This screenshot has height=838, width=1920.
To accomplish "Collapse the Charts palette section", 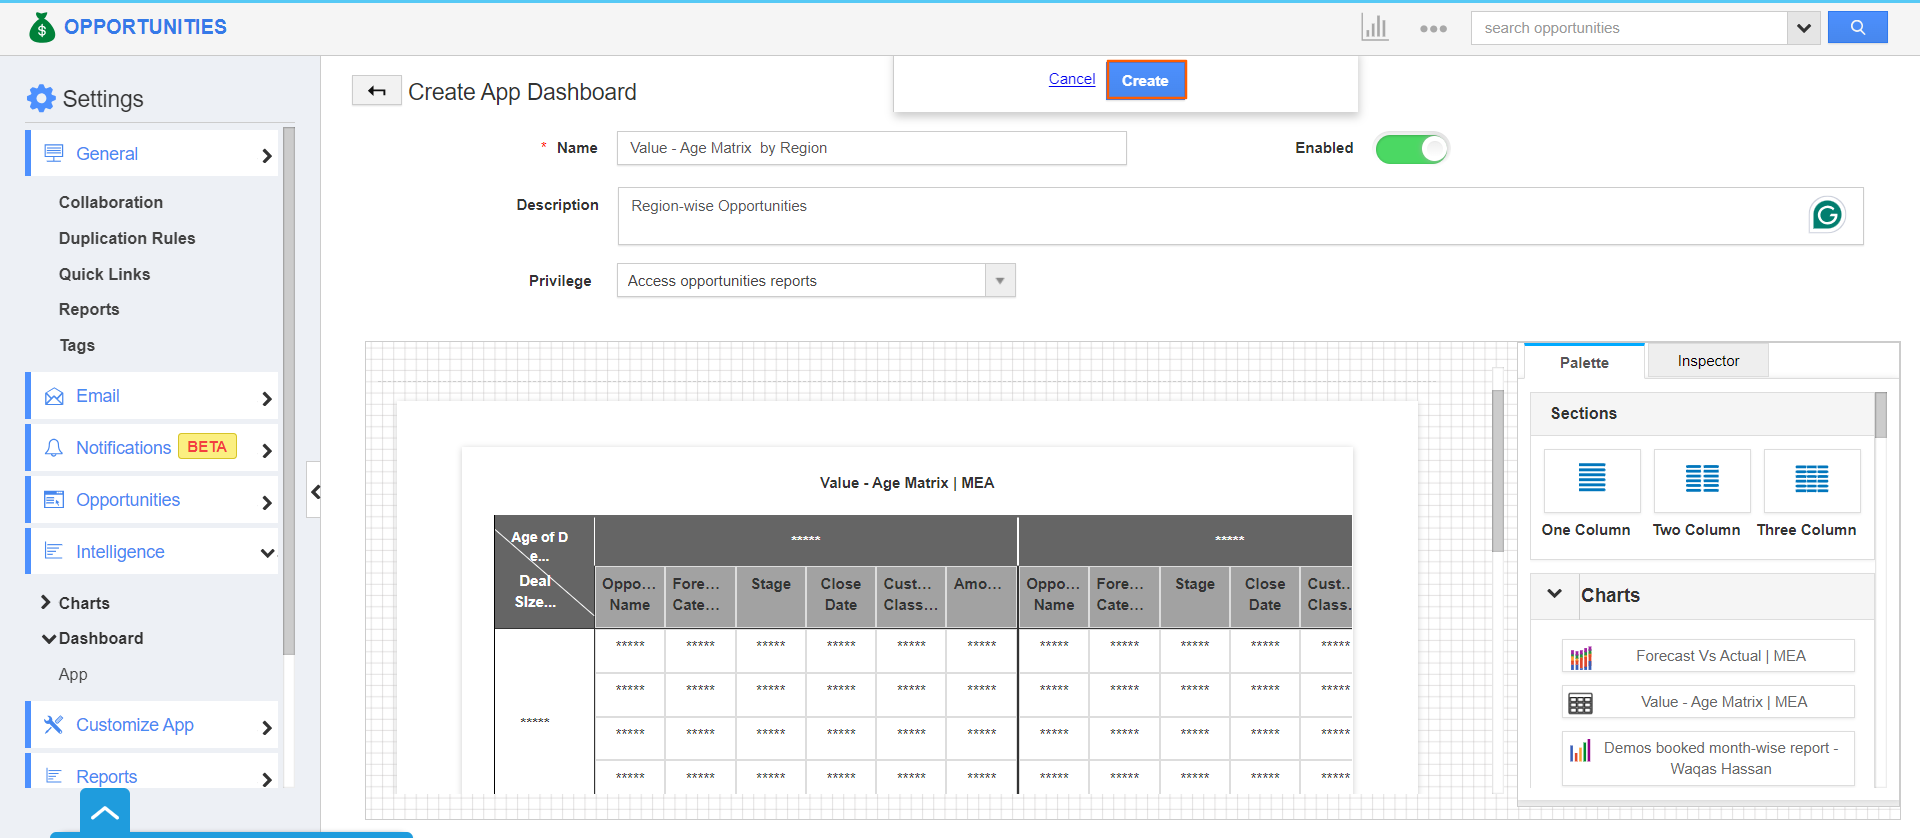I will click(1554, 594).
